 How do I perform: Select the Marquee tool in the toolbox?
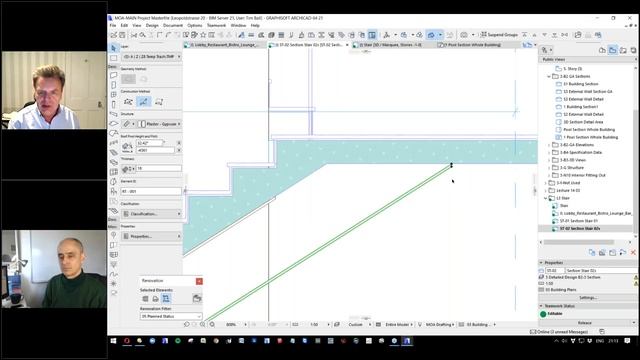point(113,58)
